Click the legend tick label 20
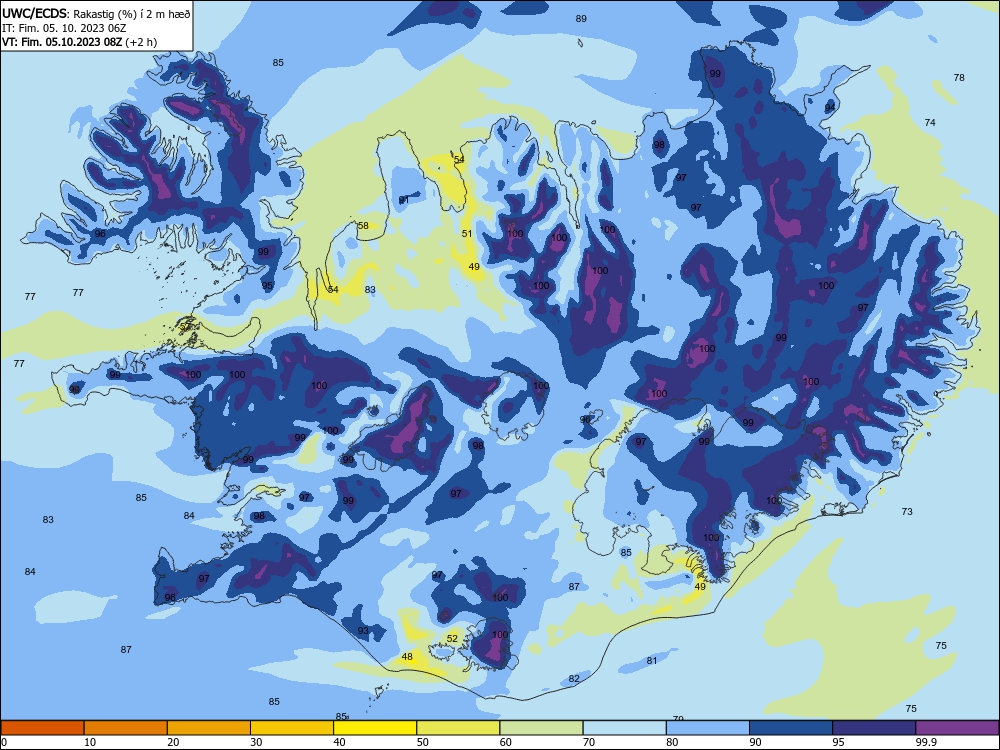1000x750 pixels. (x=173, y=742)
